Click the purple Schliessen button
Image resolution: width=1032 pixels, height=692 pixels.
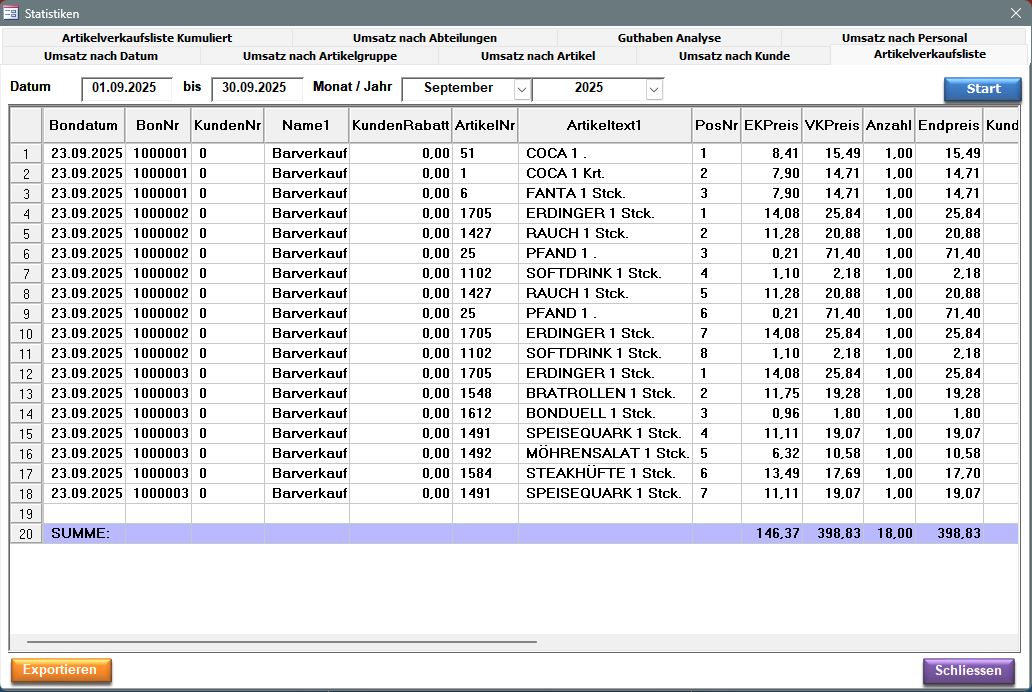pyautogui.click(x=968, y=670)
